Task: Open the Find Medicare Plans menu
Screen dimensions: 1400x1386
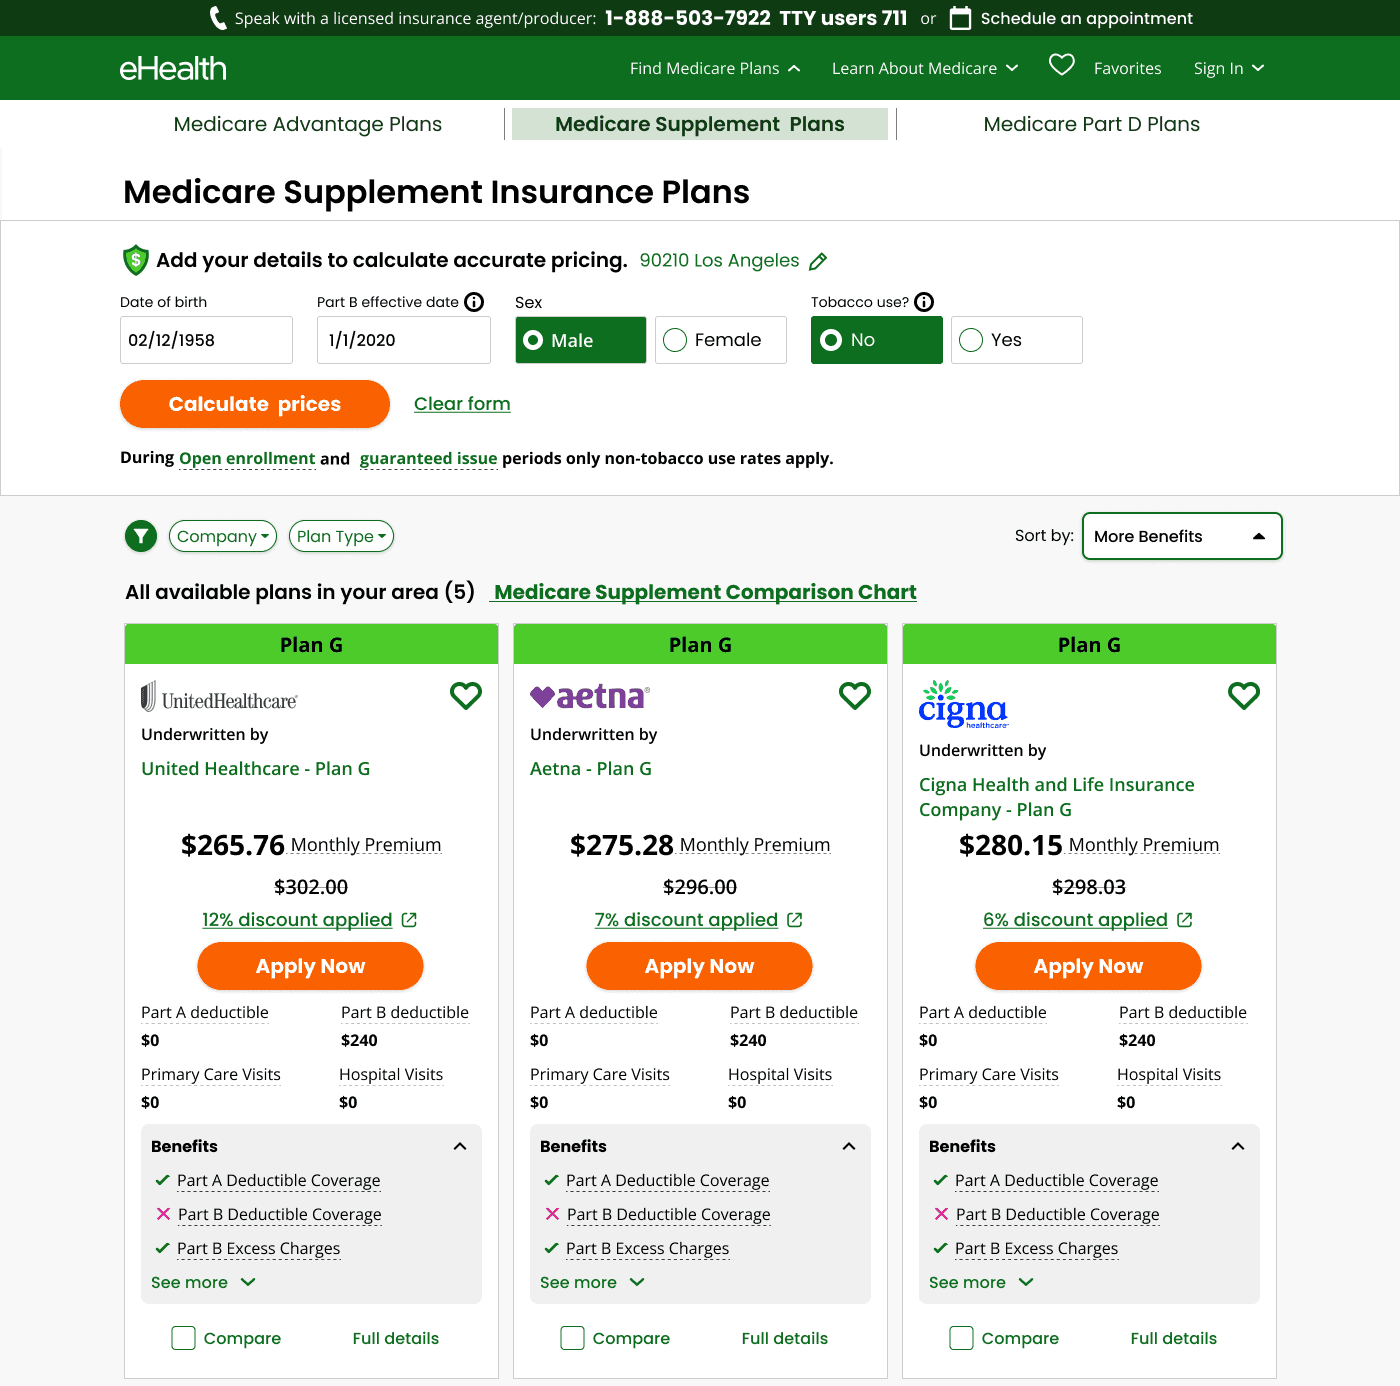Action: point(715,68)
